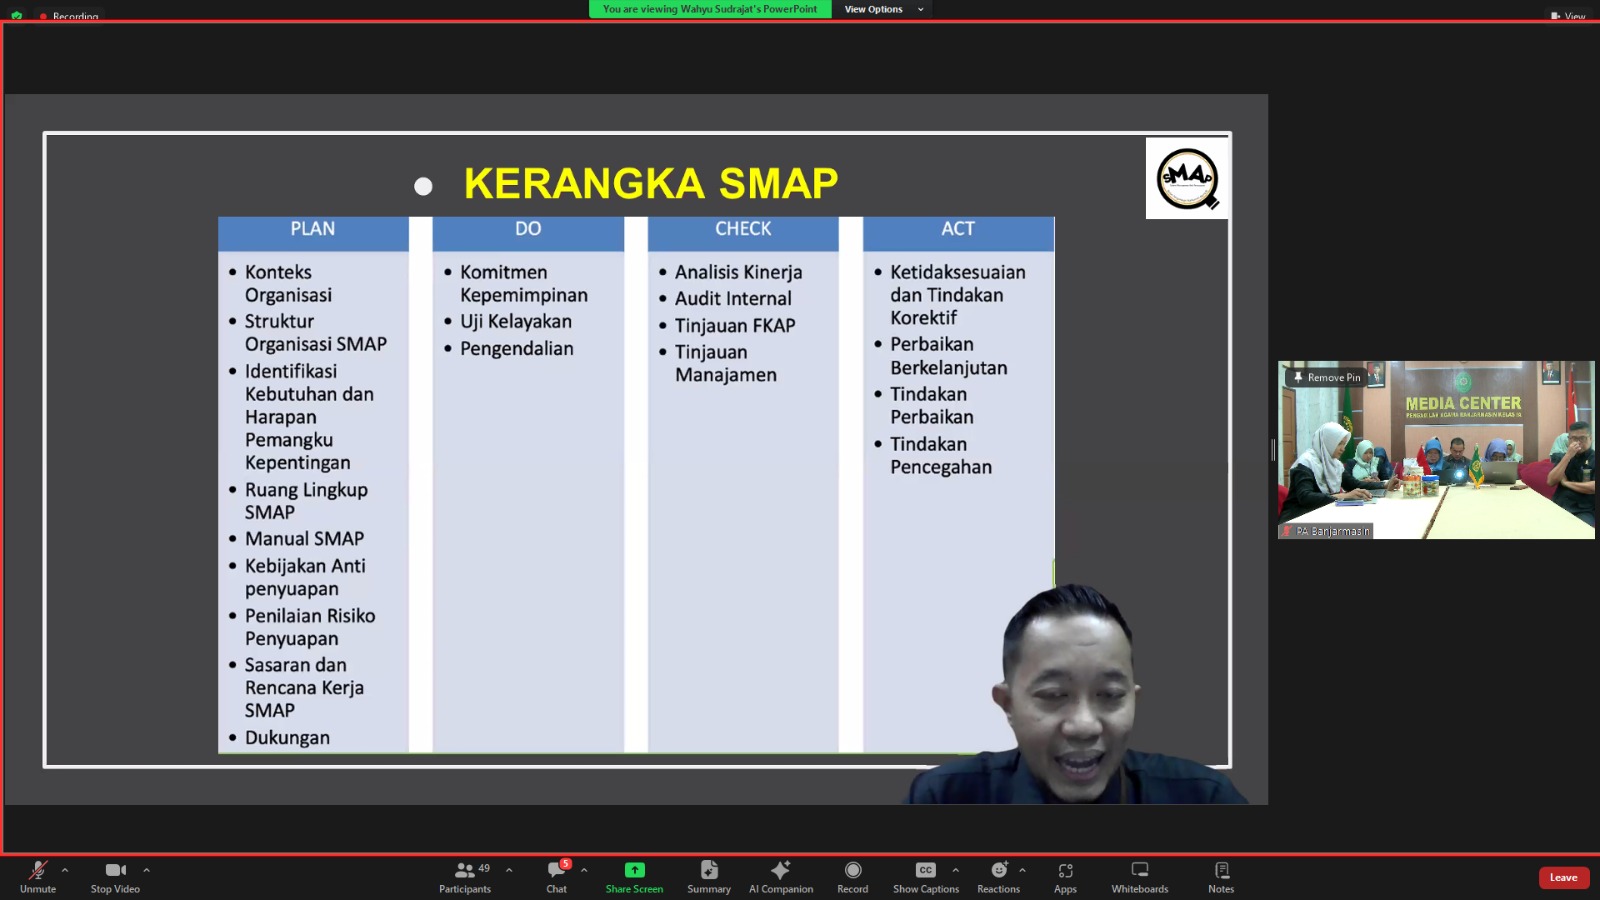
Task: Click Remove Pin on PA Banjarmasin video
Action: tap(1327, 377)
